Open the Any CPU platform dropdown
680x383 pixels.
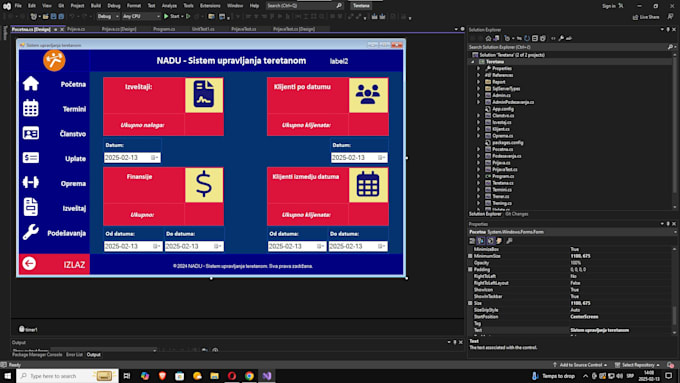pos(141,16)
